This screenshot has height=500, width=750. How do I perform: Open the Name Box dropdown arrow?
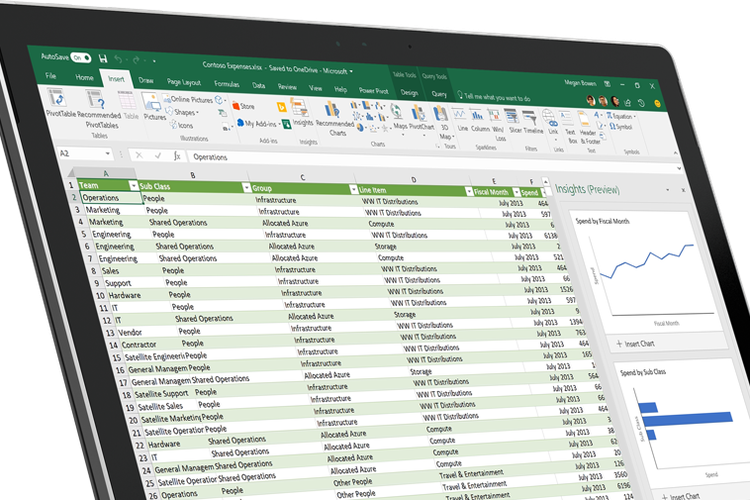(108, 154)
